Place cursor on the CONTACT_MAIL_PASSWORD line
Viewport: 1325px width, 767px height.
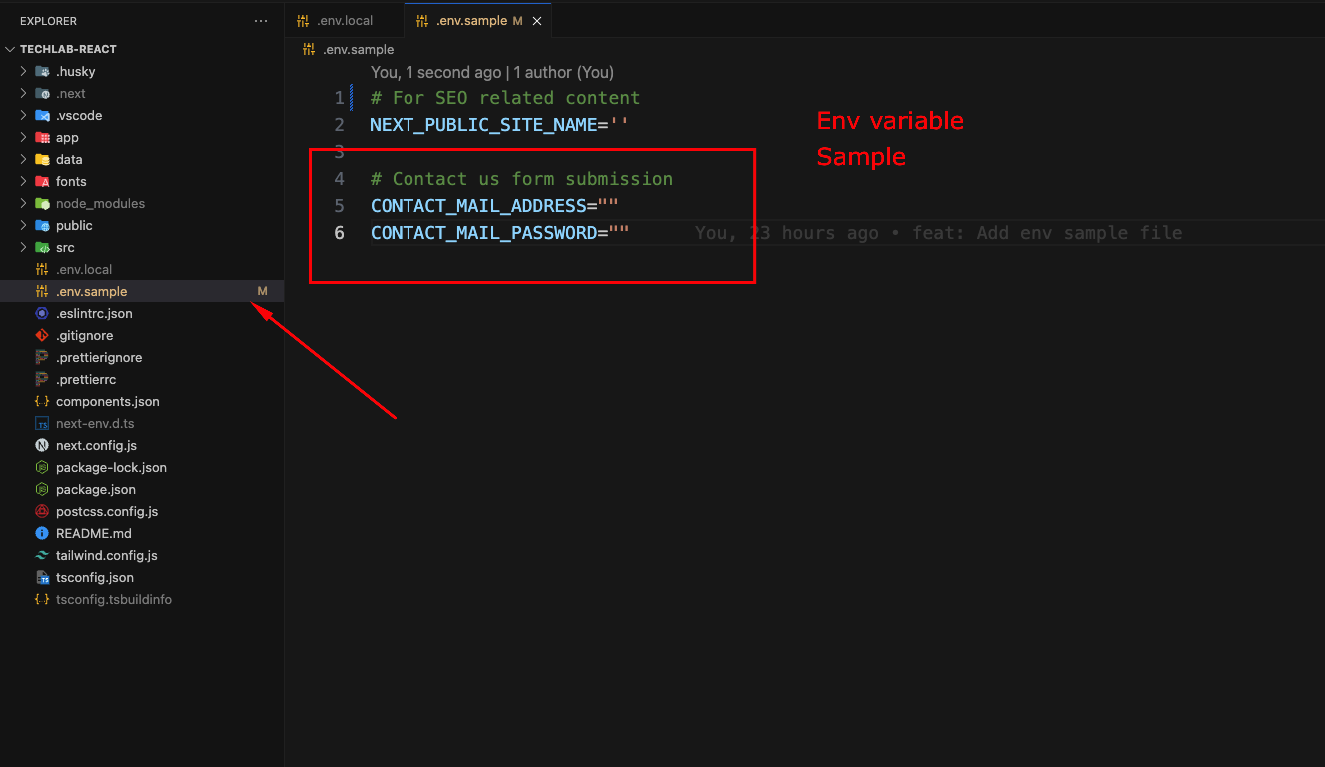coord(500,232)
